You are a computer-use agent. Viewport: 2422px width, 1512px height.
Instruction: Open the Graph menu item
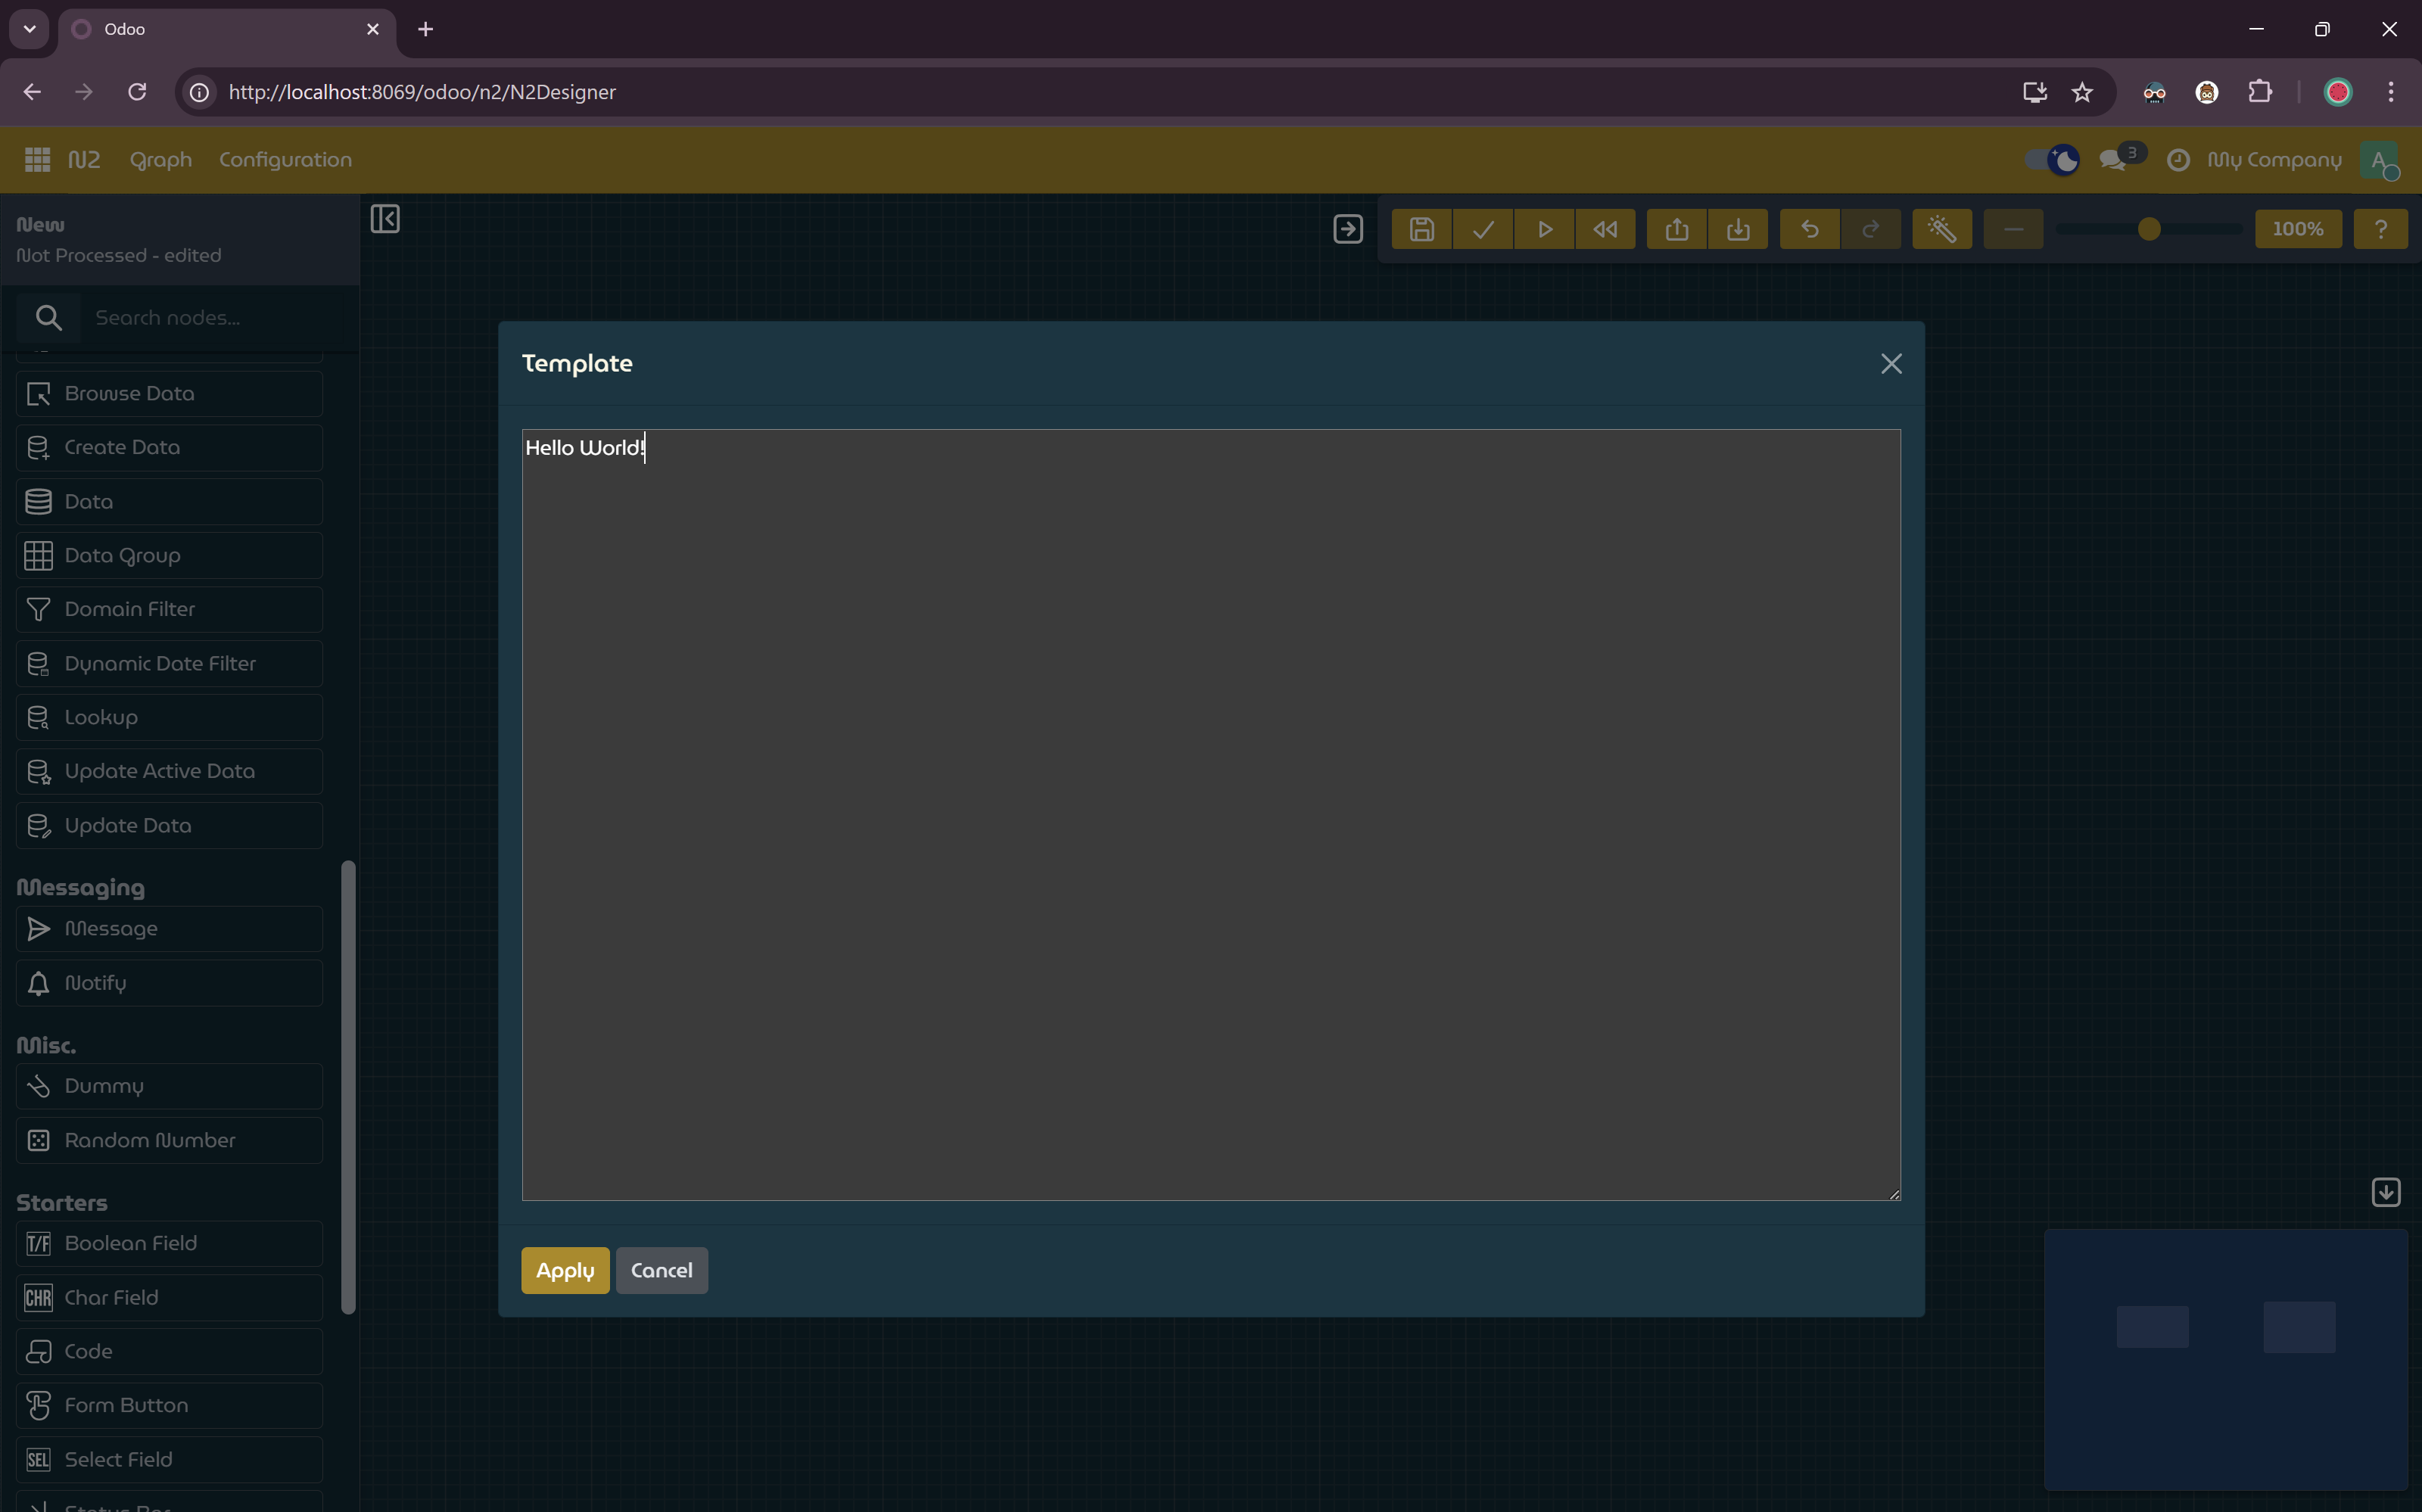tap(160, 159)
